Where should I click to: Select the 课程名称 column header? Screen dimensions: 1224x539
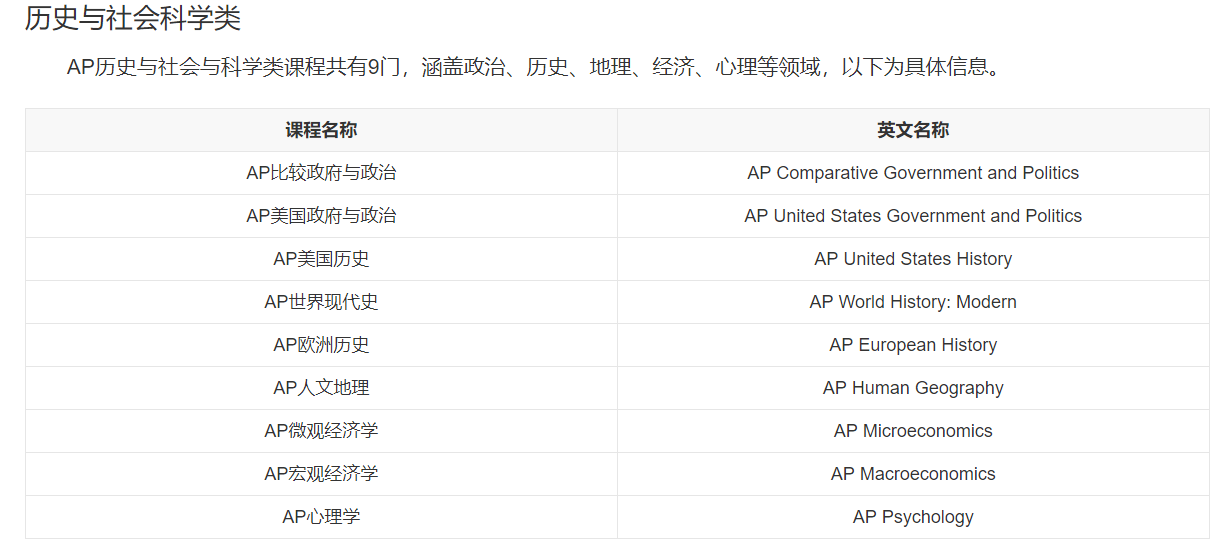(321, 130)
